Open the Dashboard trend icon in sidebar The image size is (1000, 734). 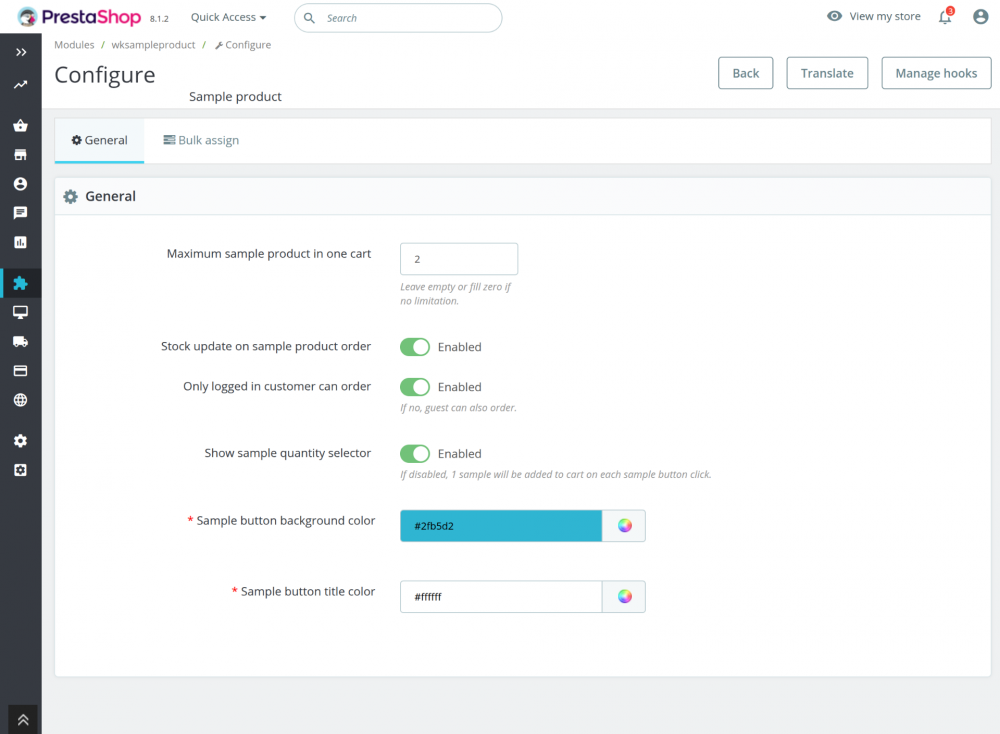coord(21,85)
